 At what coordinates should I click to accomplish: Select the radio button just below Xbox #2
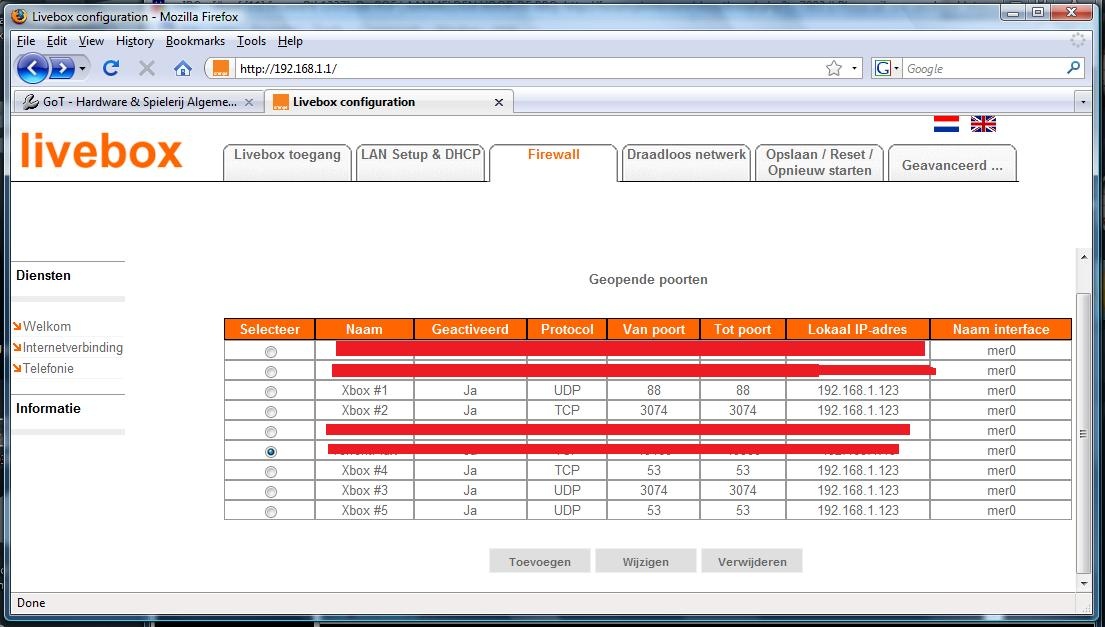coord(271,432)
